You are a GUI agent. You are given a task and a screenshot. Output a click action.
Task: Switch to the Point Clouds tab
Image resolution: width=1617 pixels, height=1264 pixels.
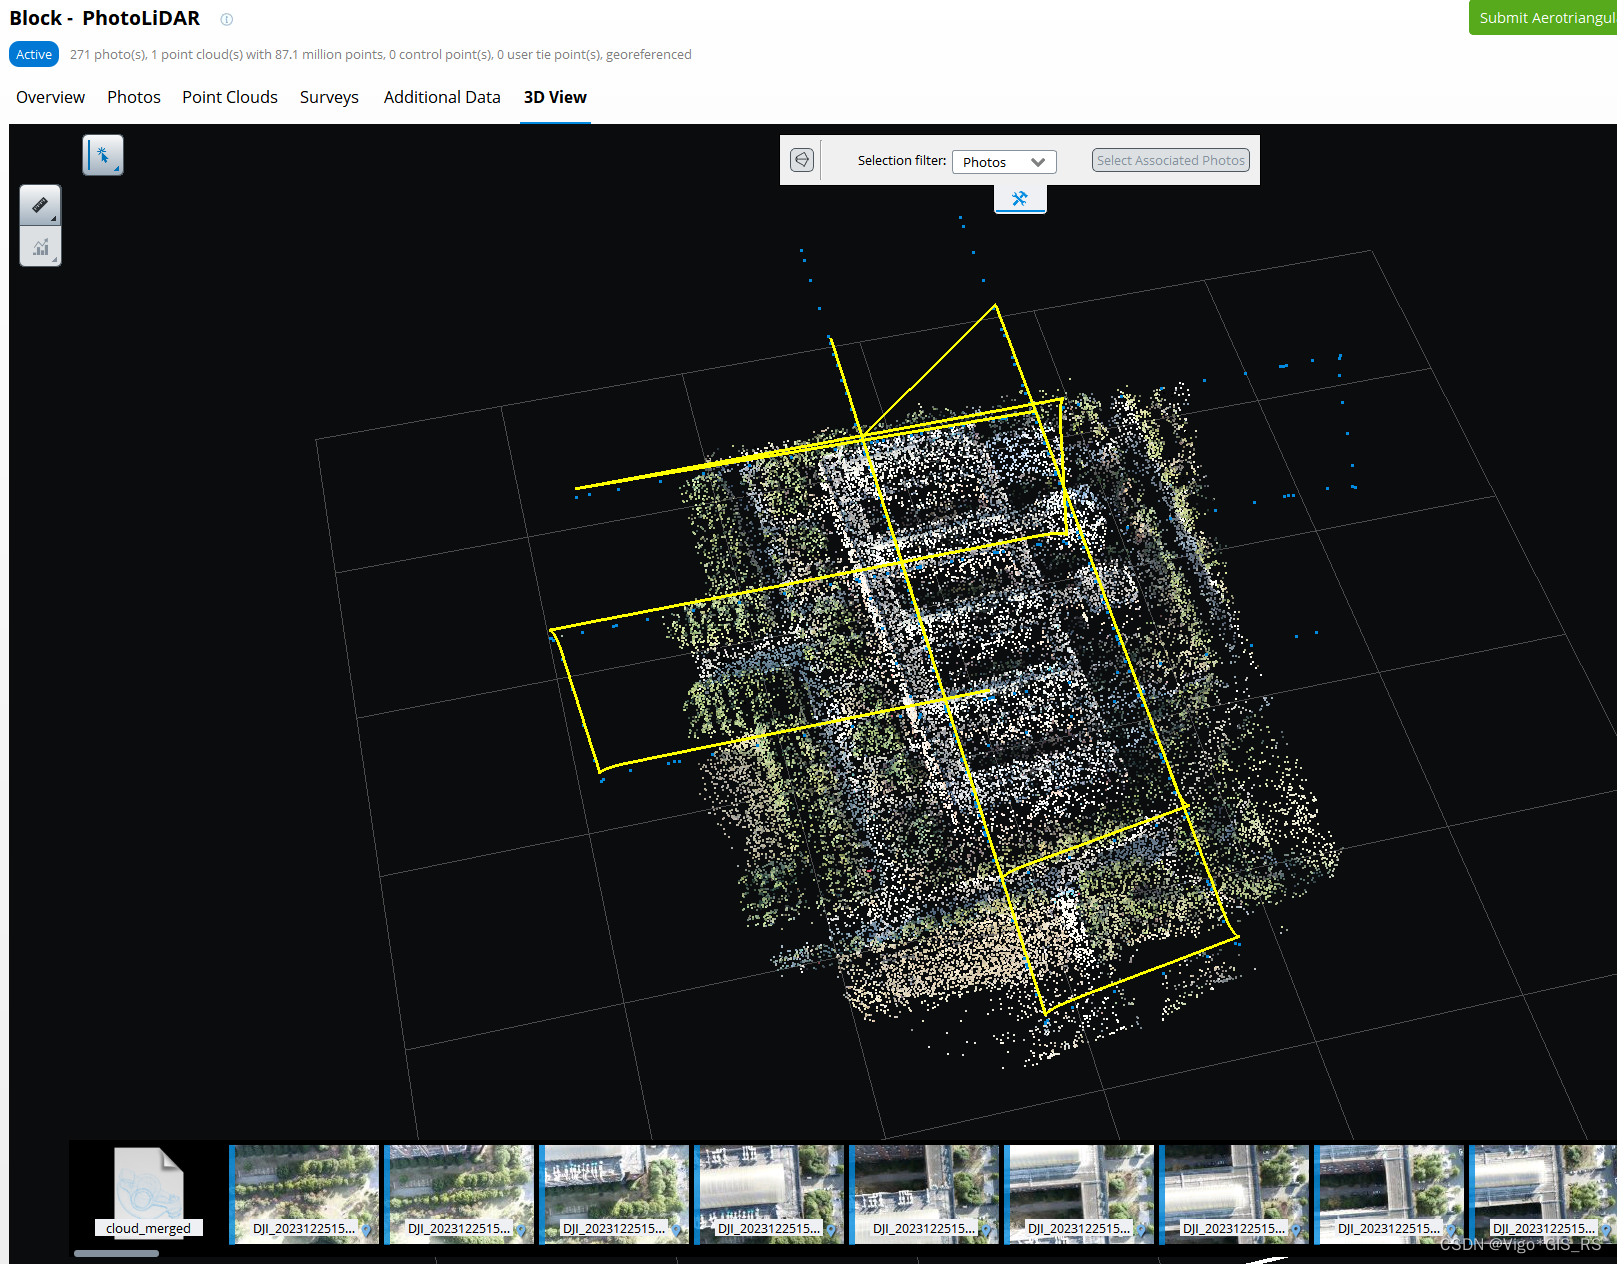coord(230,97)
